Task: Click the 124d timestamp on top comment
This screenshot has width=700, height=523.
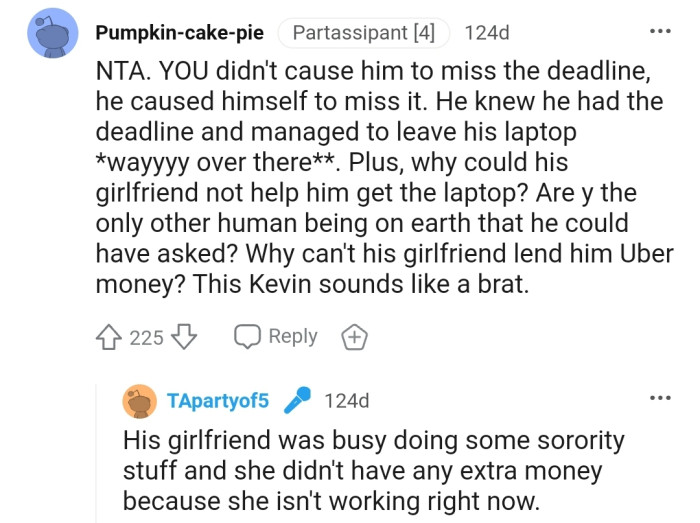Action: 487,33
